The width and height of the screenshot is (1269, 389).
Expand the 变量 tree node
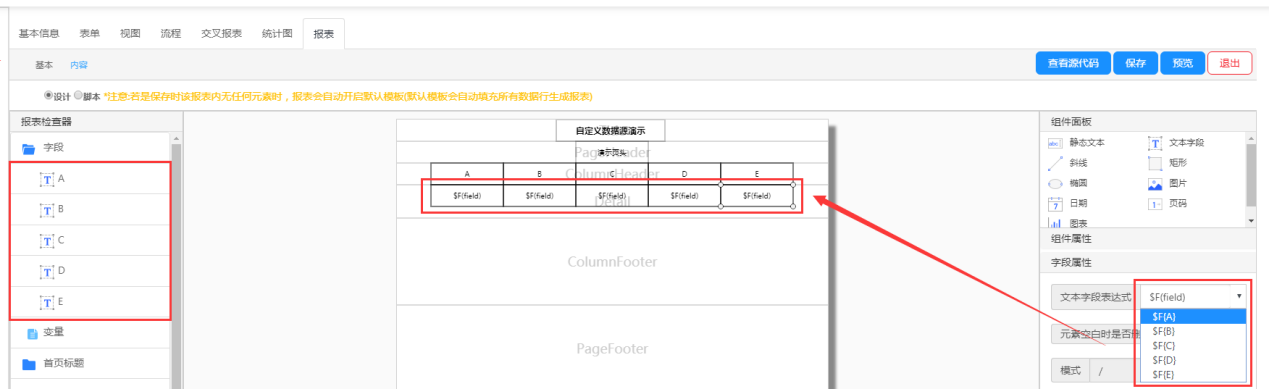click(x=91, y=333)
